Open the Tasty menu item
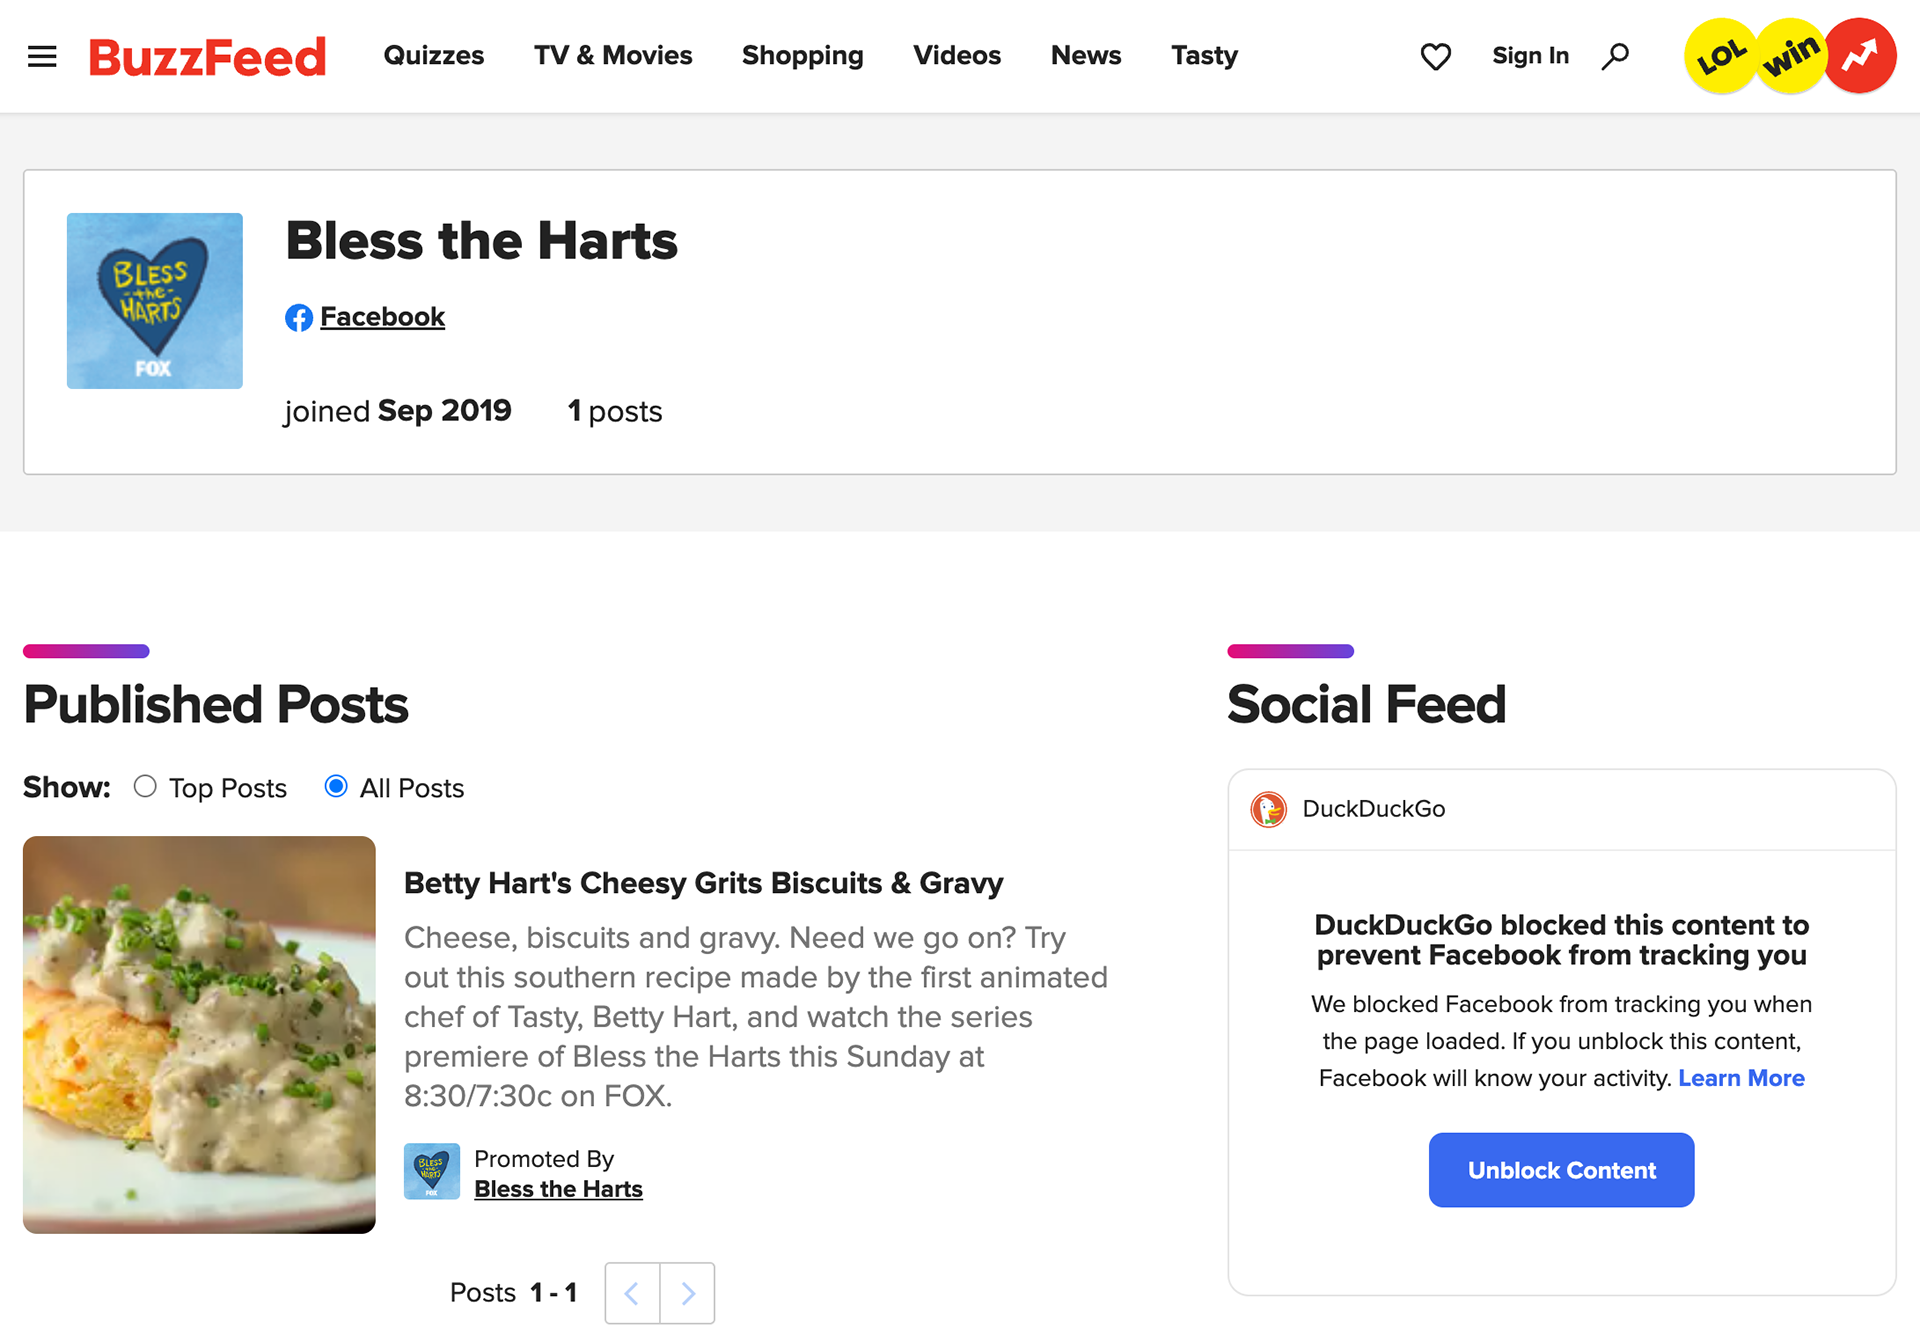Screen dimensions: 1920x1343 [x=1204, y=56]
